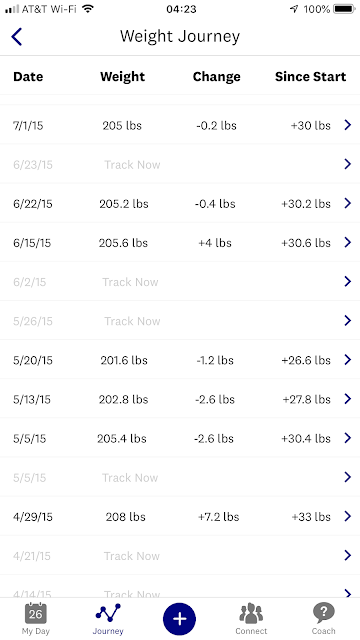This screenshot has width=360, height=640.
Task: Track Now for 6/2/15
Action: [130, 282]
